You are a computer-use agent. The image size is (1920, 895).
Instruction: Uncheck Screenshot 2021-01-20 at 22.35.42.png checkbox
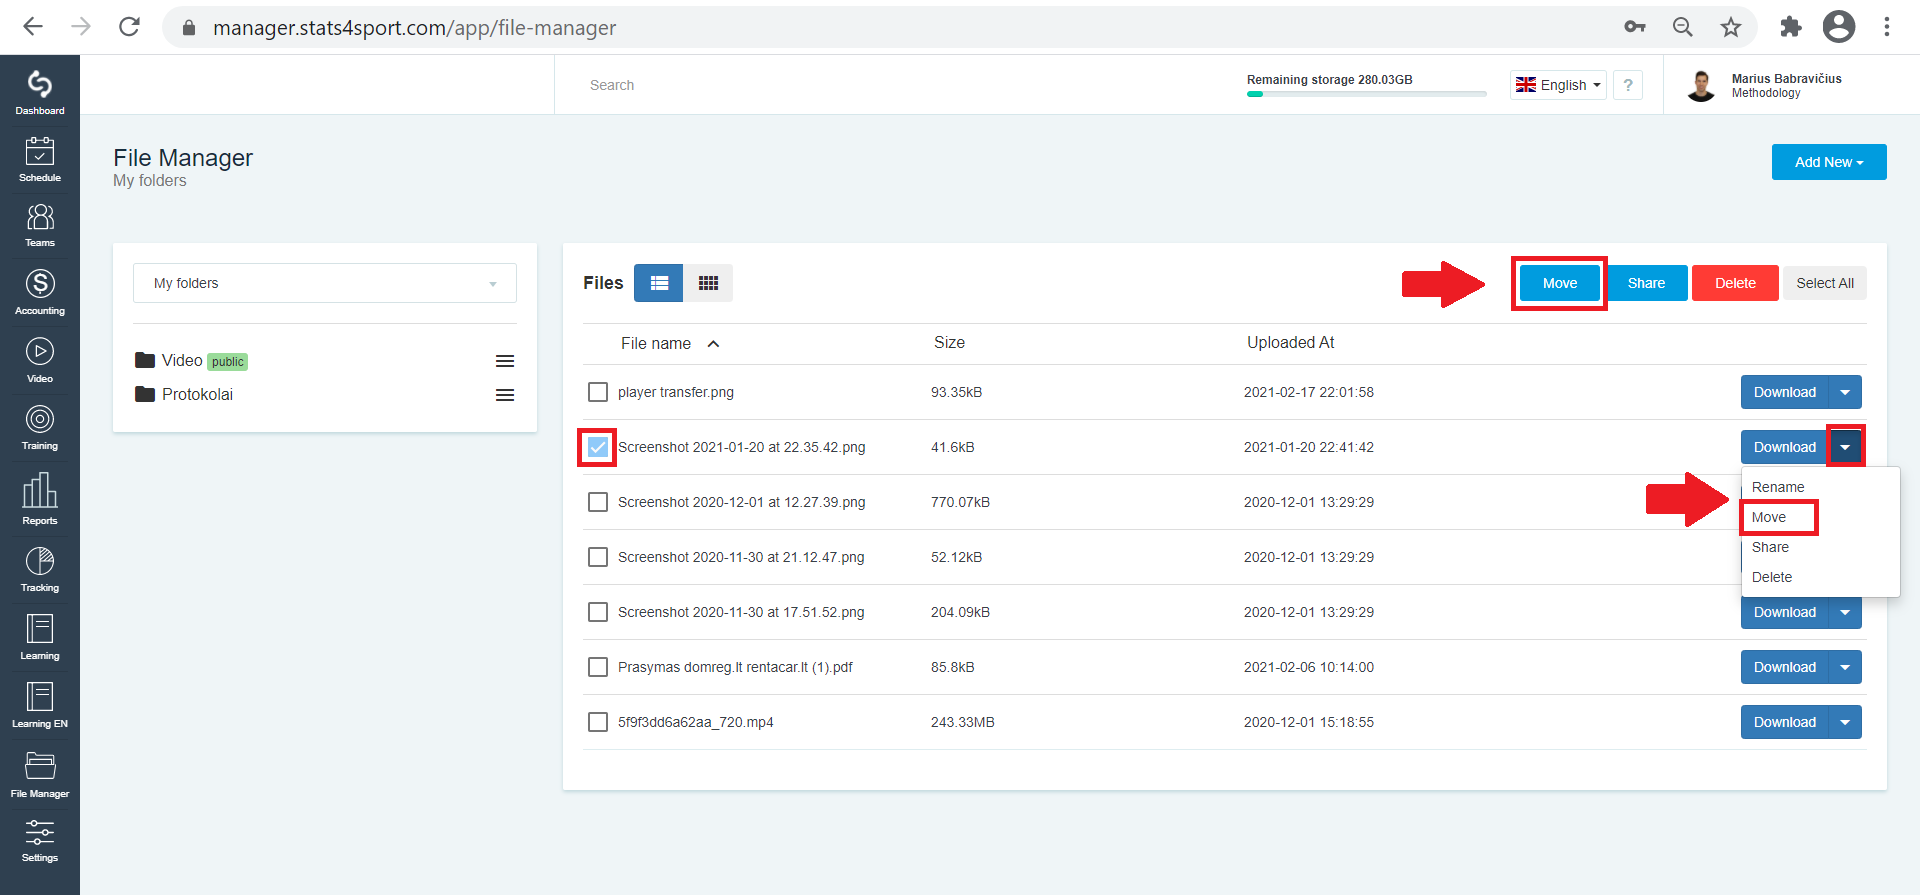598,447
